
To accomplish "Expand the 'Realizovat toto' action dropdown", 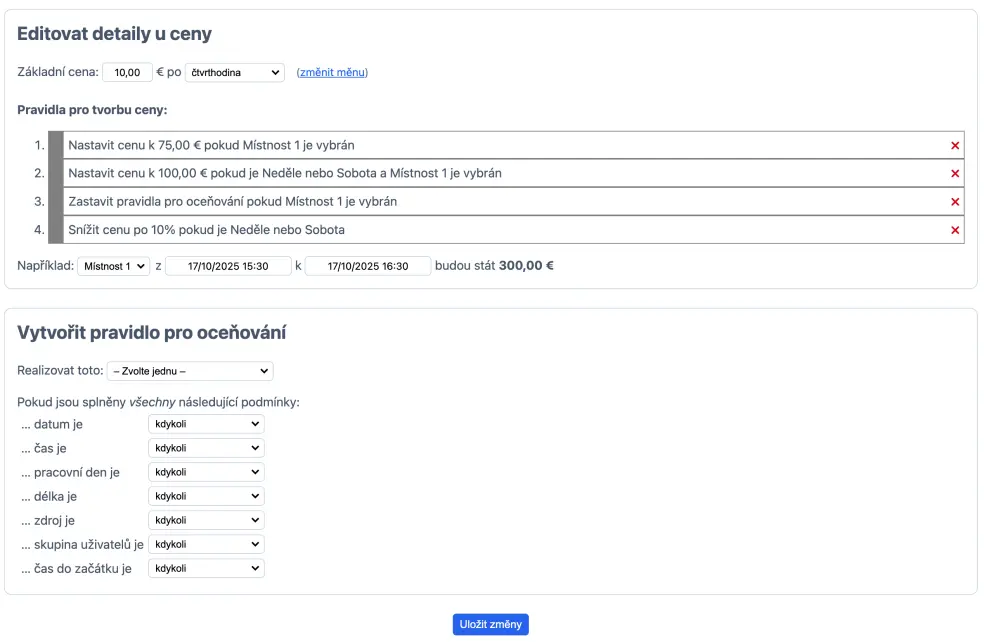I will tap(189, 371).
